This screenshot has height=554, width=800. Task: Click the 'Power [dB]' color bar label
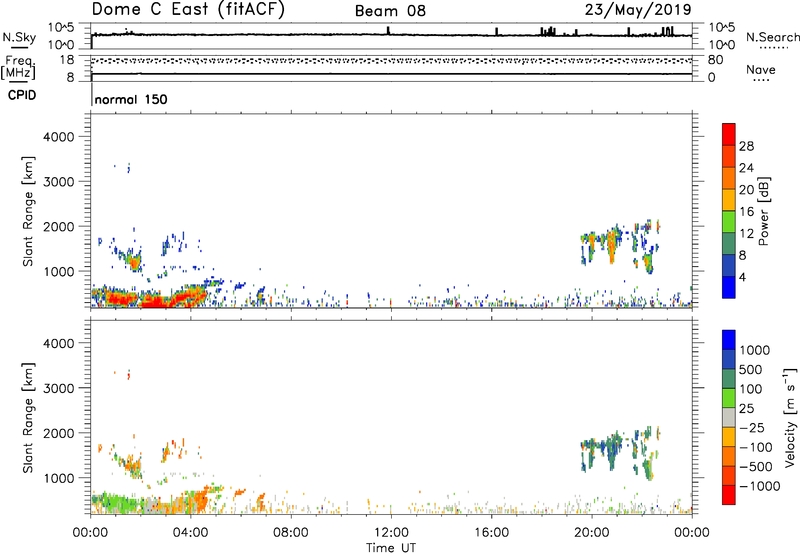pos(763,211)
